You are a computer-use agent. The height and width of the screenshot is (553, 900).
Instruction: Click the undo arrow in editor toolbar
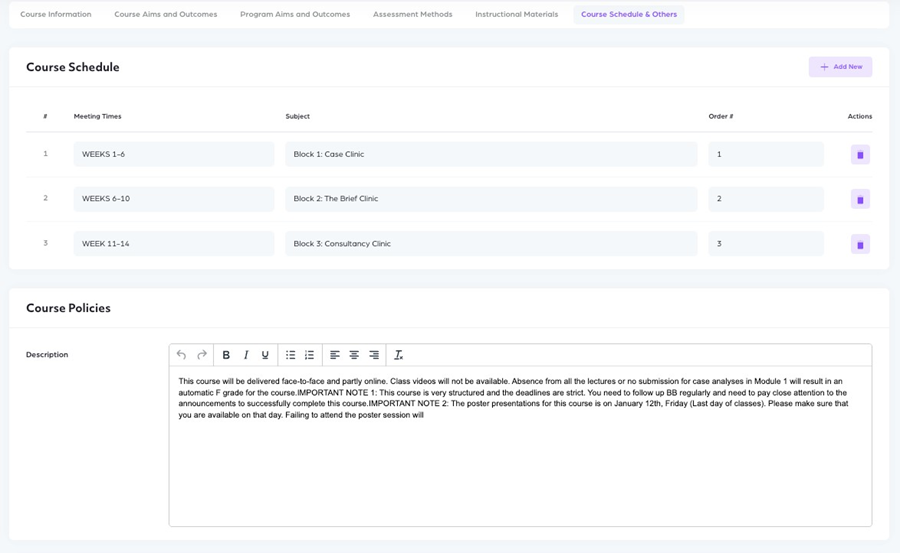[x=181, y=355]
